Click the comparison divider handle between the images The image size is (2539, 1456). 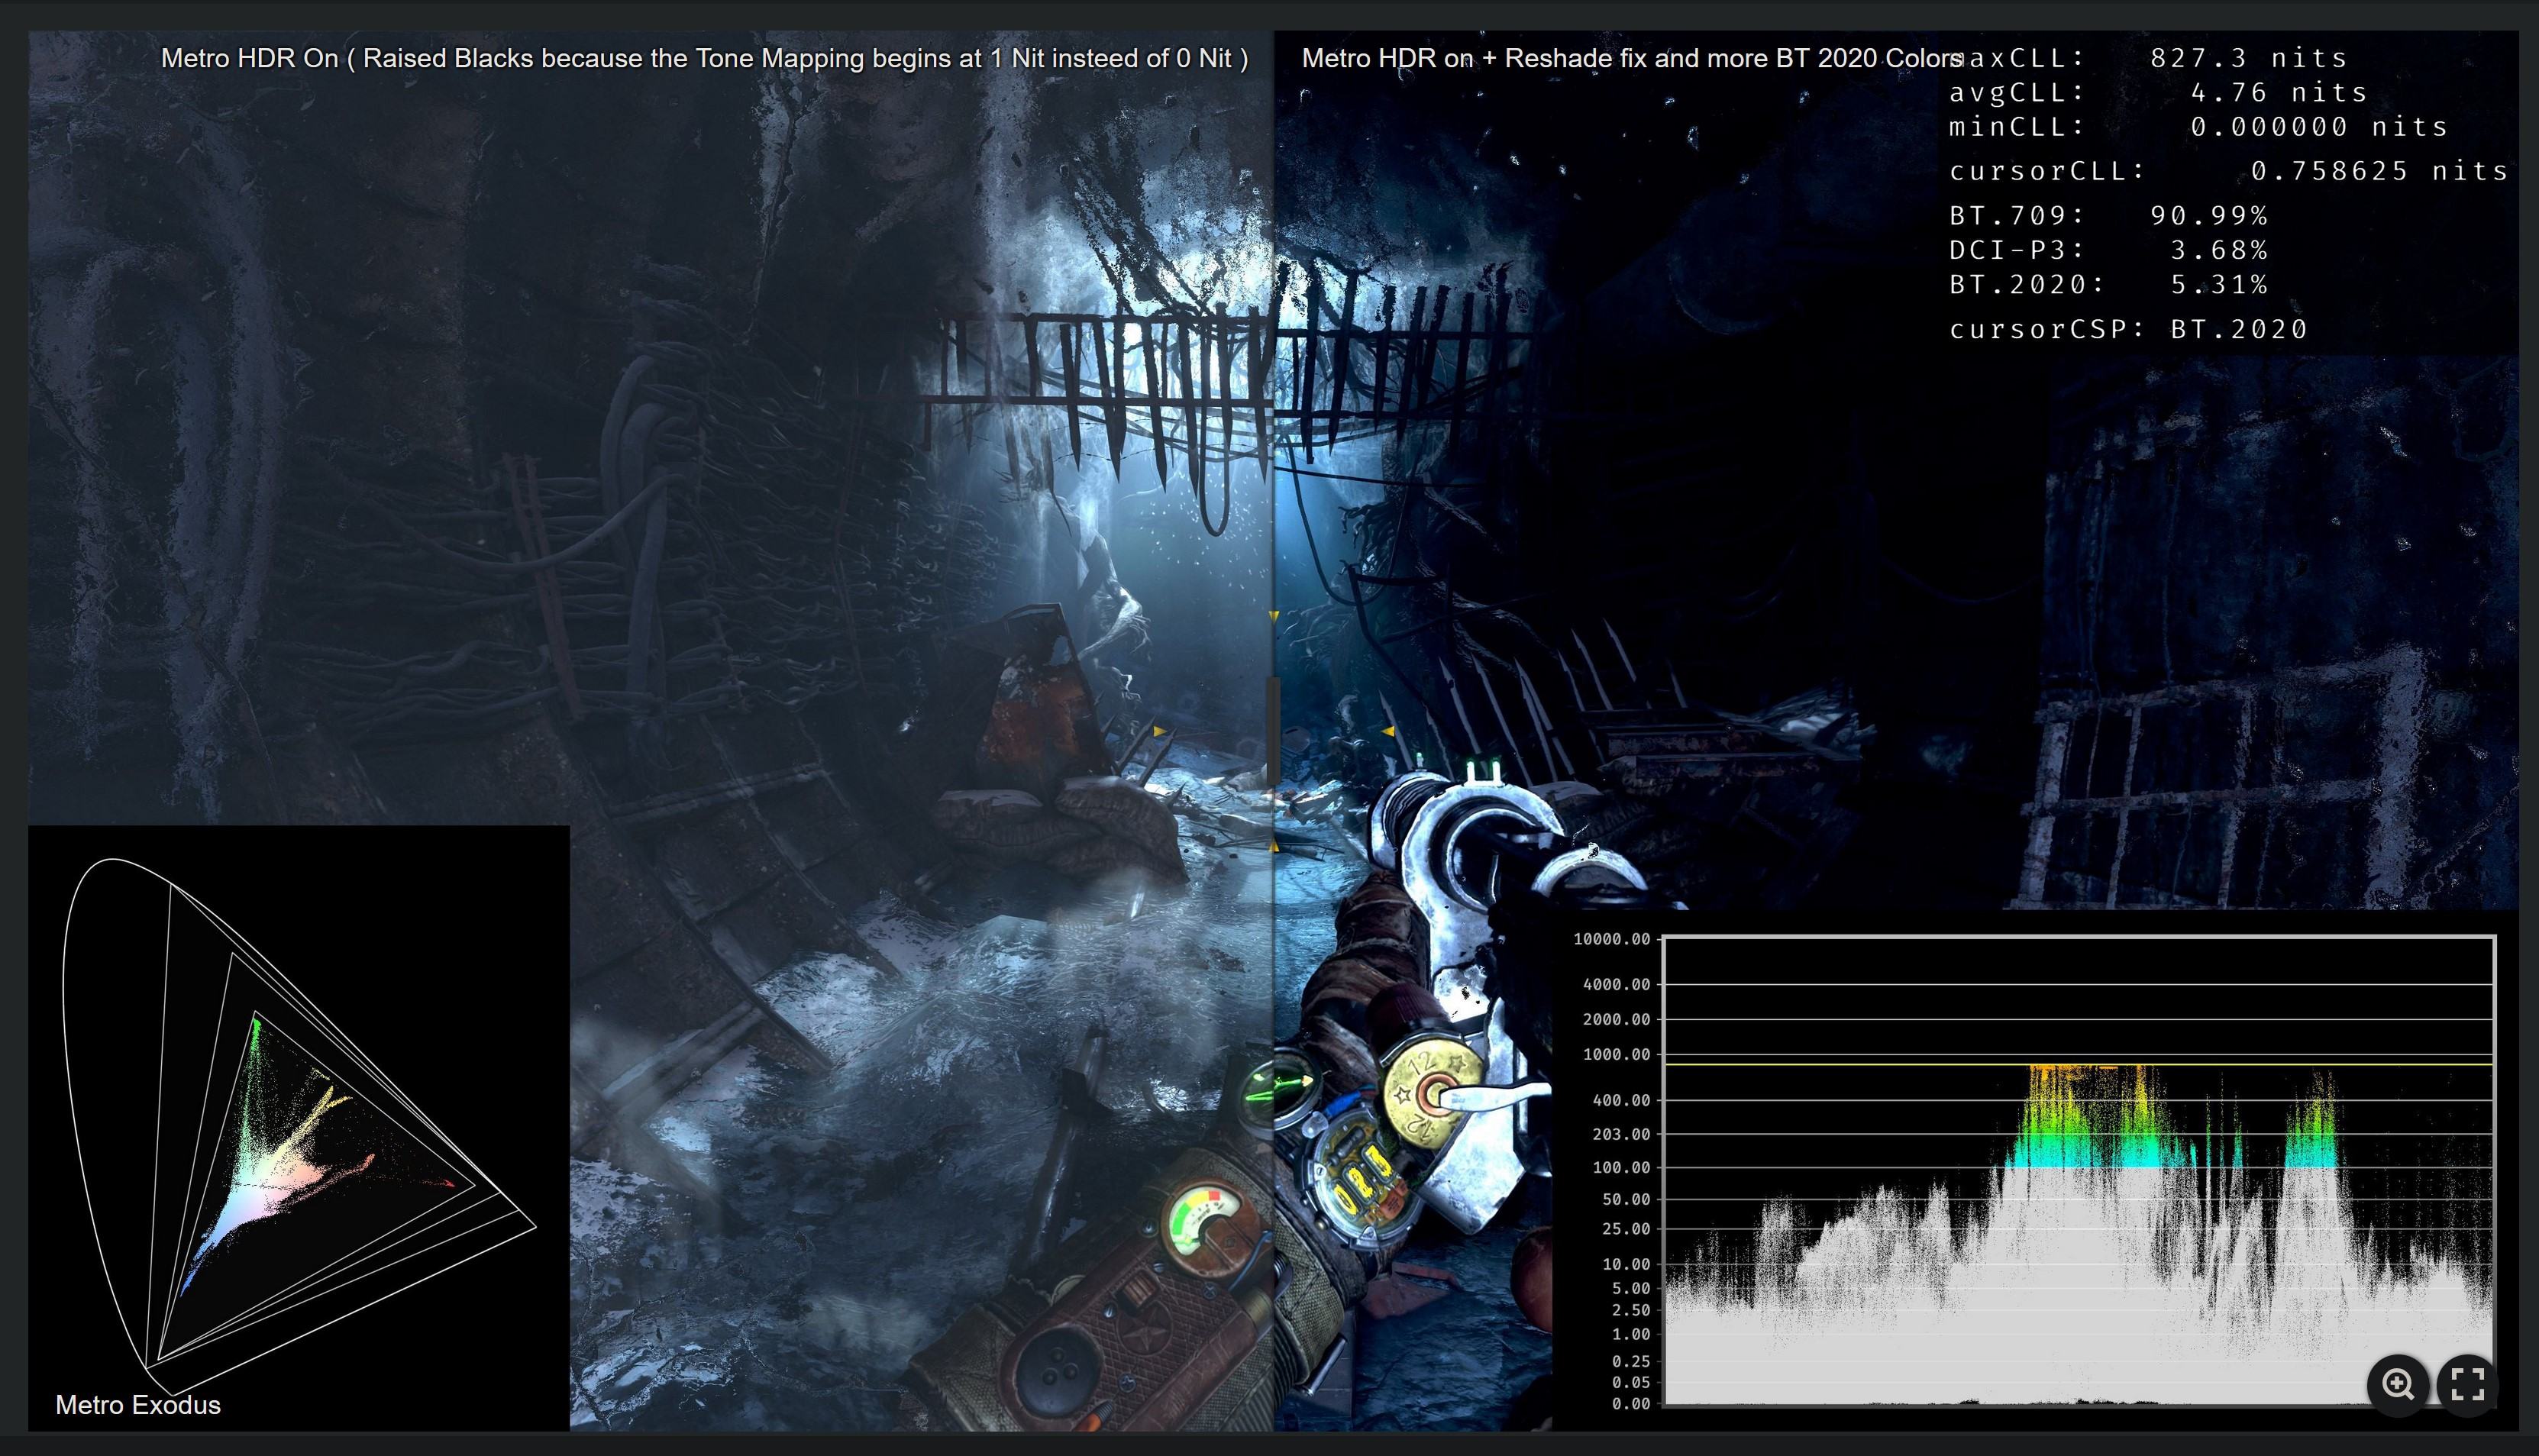pos(1274,731)
